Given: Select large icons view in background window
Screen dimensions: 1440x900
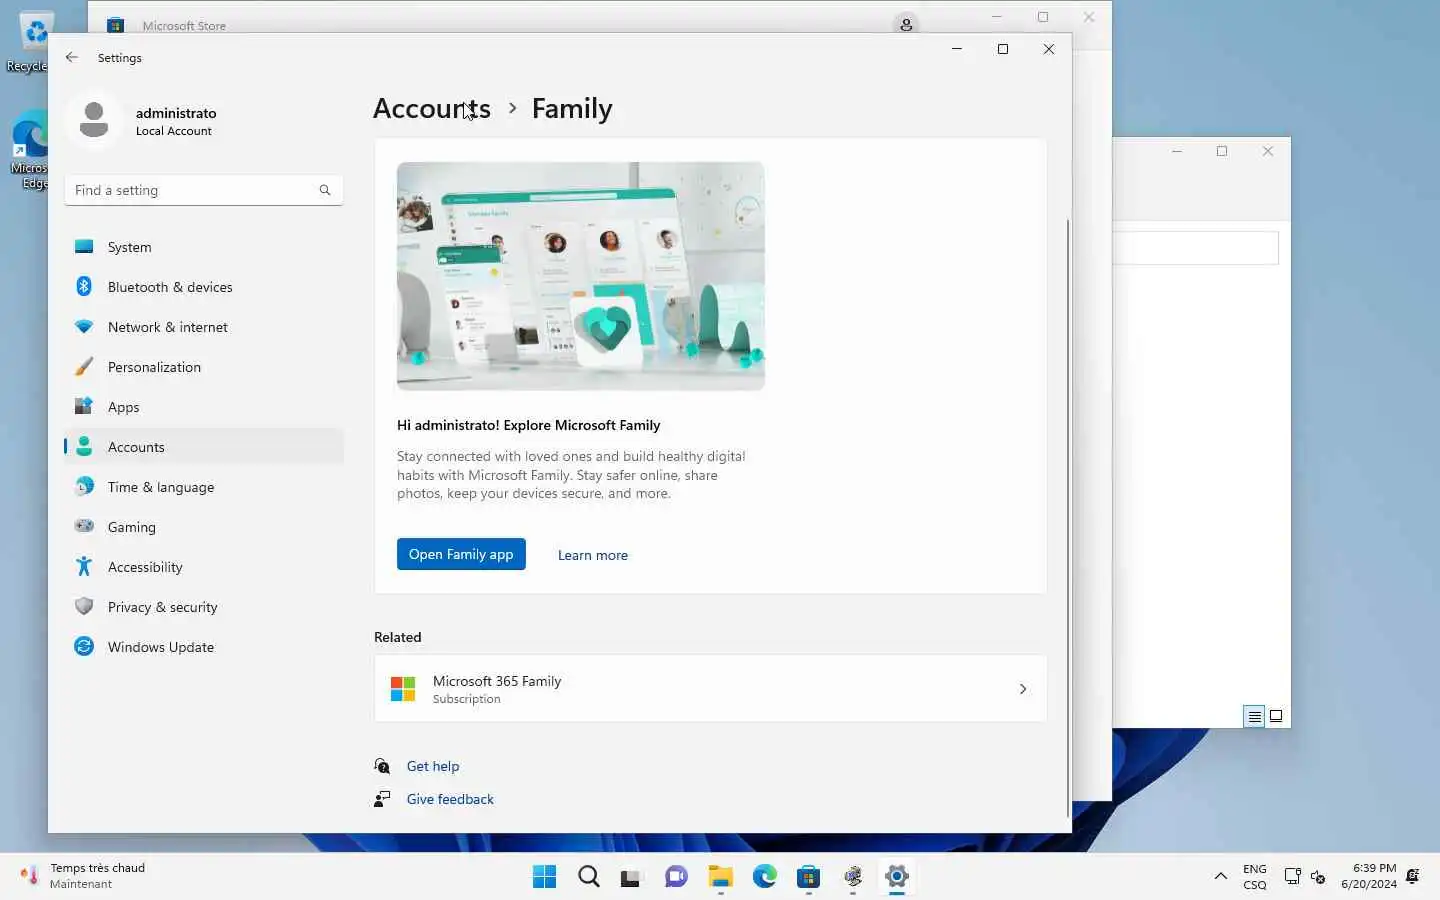Looking at the screenshot, I should [x=1276, y=716].
